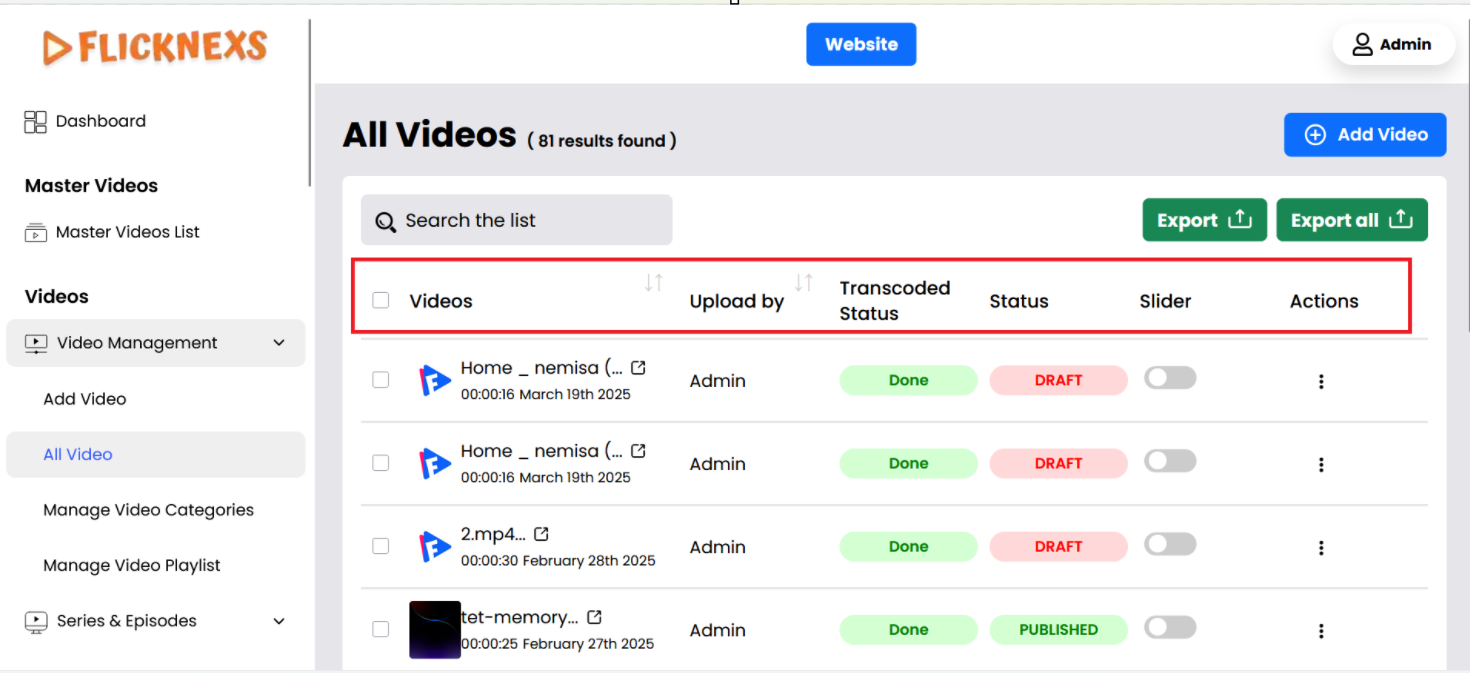Screen dimensions: 1470x673
Task: Go to Manage Video Categories
Action: pos(148,510)
